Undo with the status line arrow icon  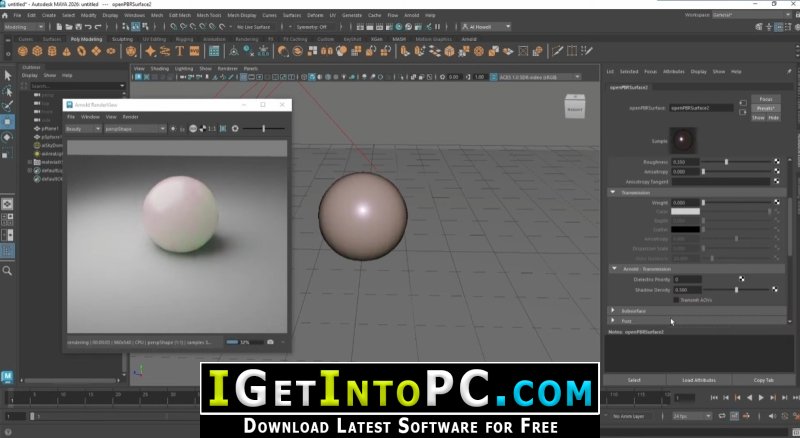(x=88, y=27)
